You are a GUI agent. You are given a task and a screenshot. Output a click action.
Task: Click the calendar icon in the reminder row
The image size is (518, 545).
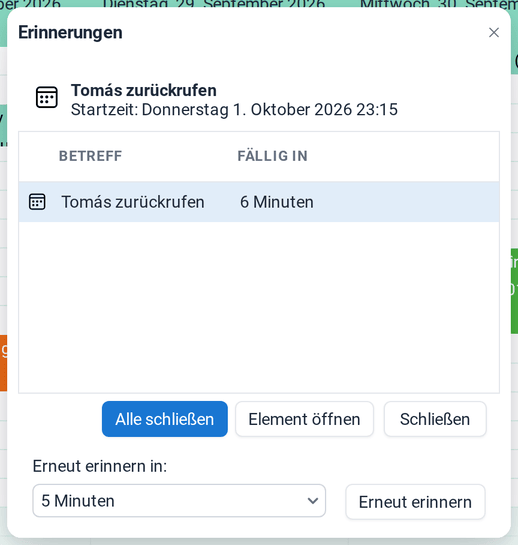click(37, 202)
